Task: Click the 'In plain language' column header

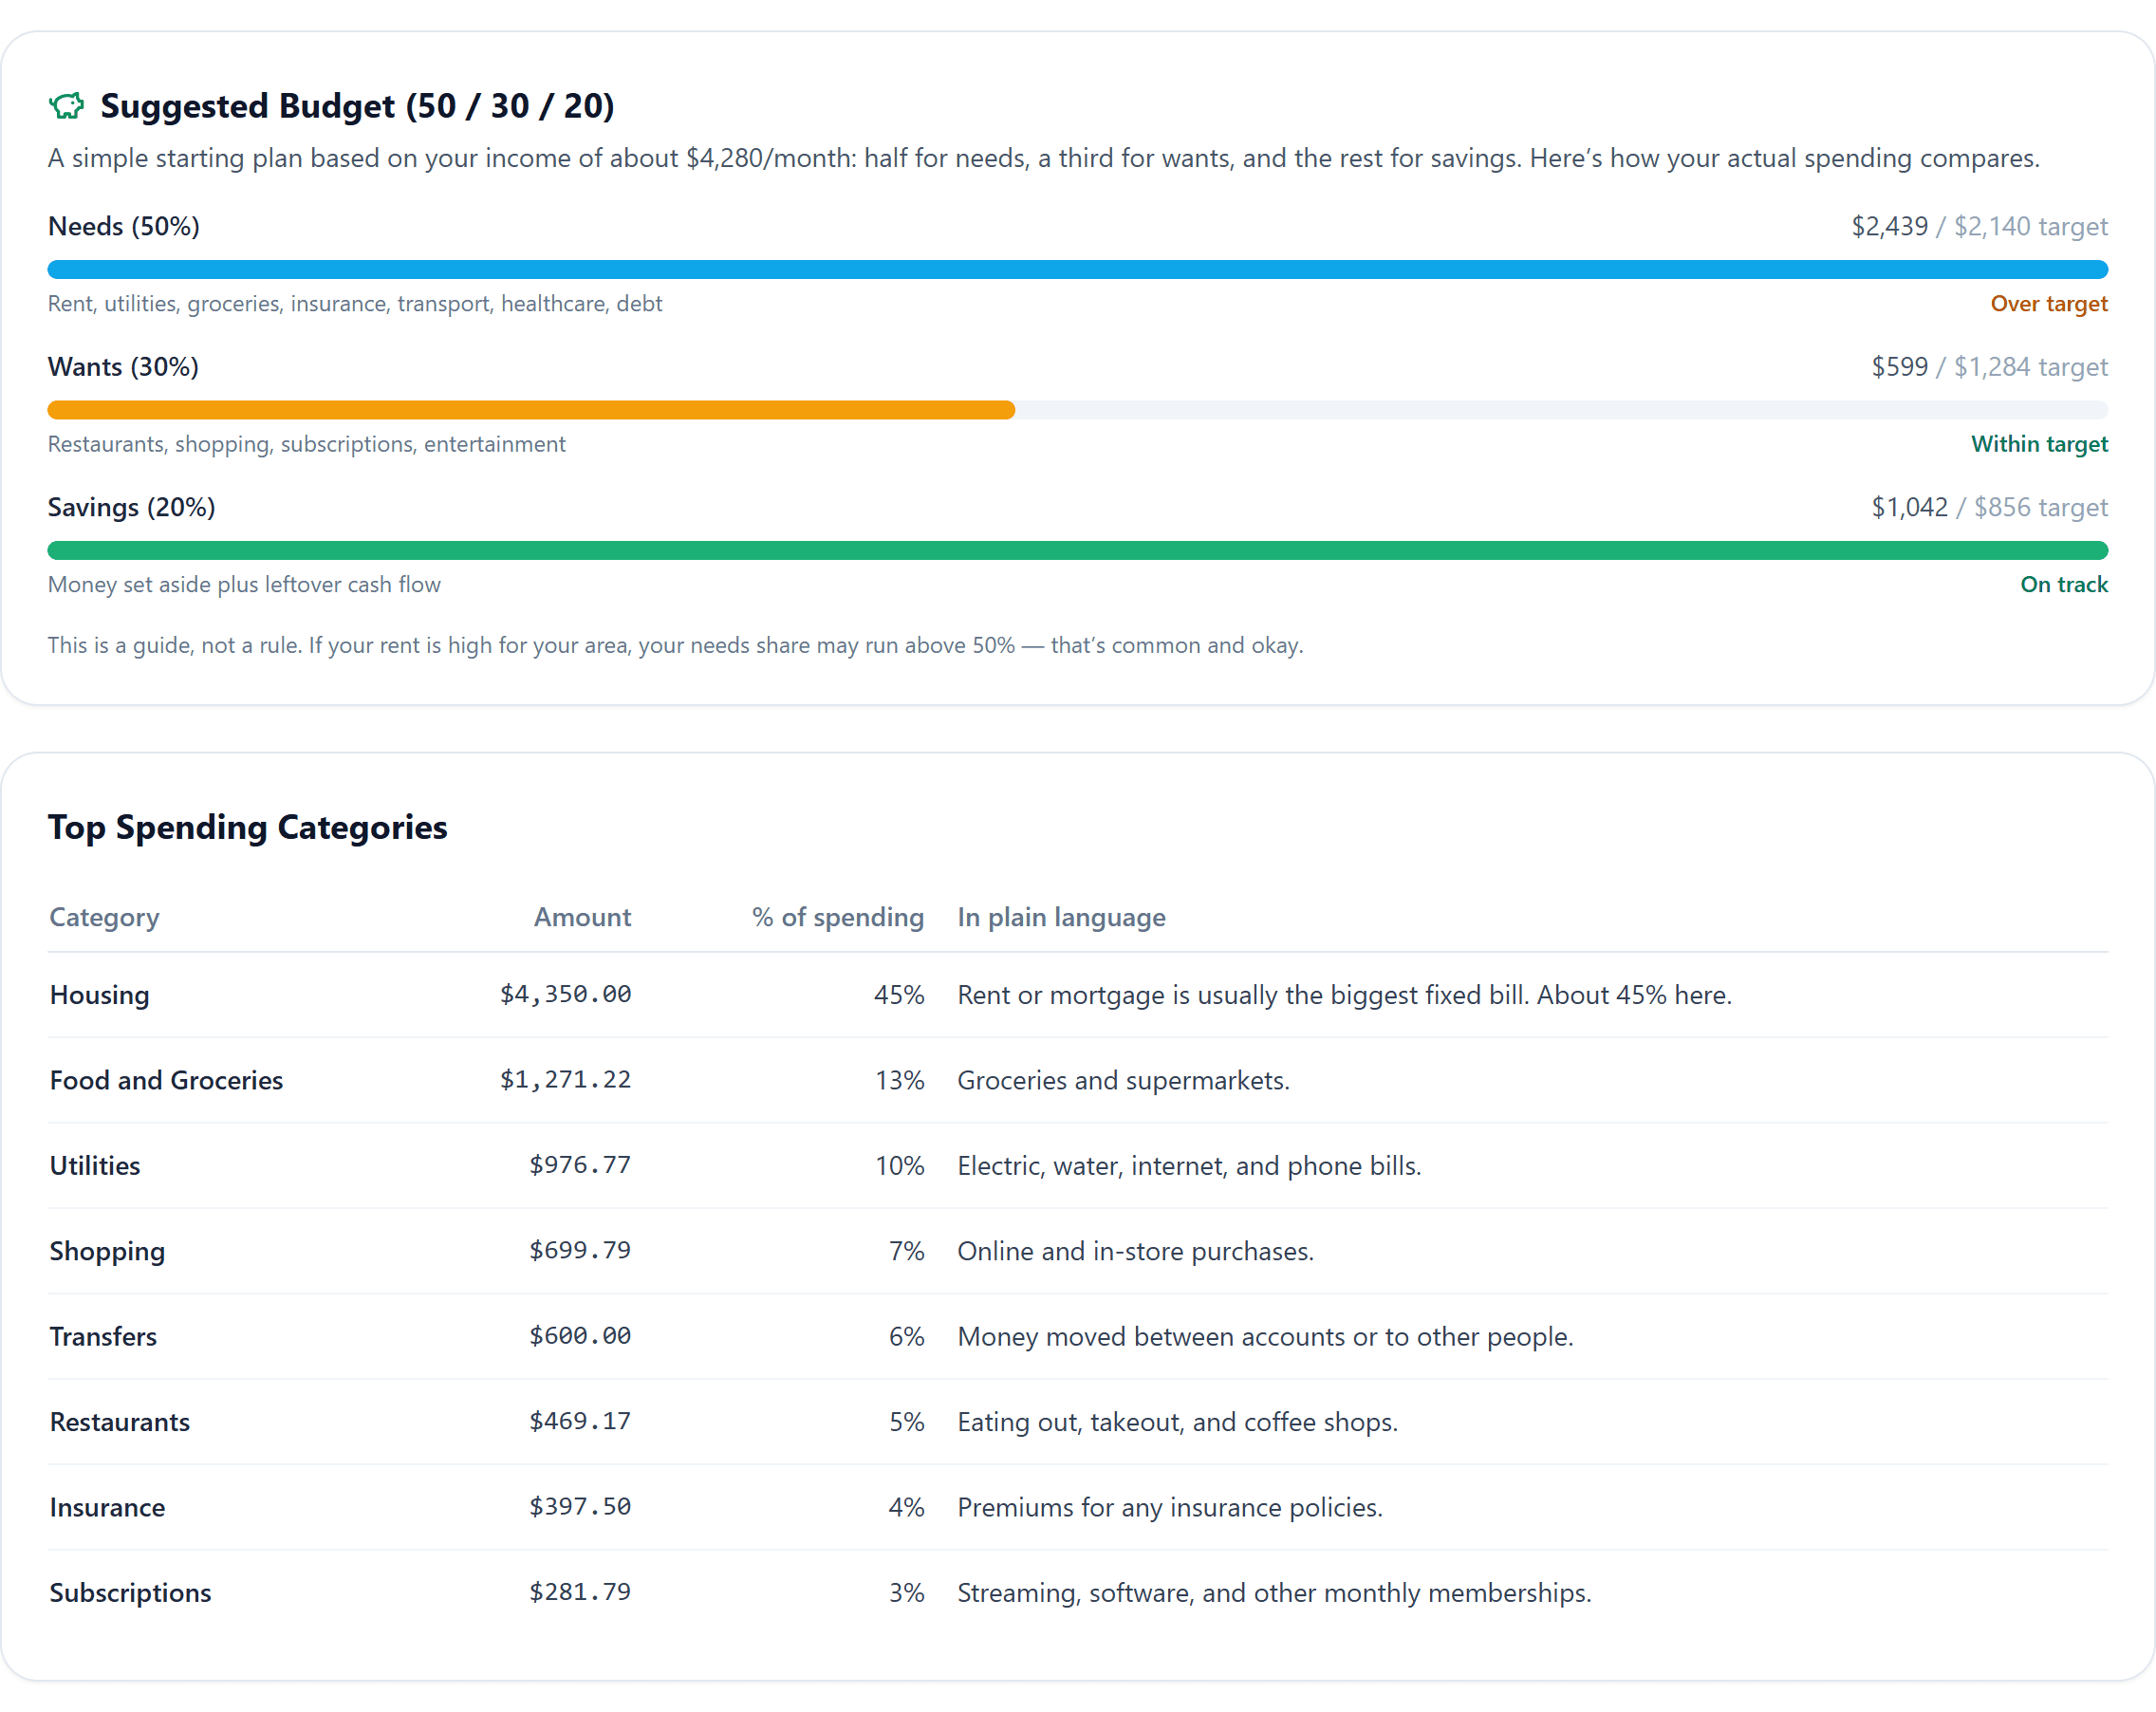Action: pyautogui.click(x=1062, y=918)
